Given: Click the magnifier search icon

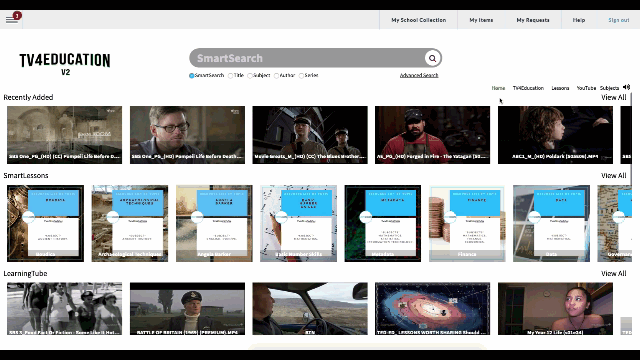Looking at the screenshot, I should [x=432, y=58].
